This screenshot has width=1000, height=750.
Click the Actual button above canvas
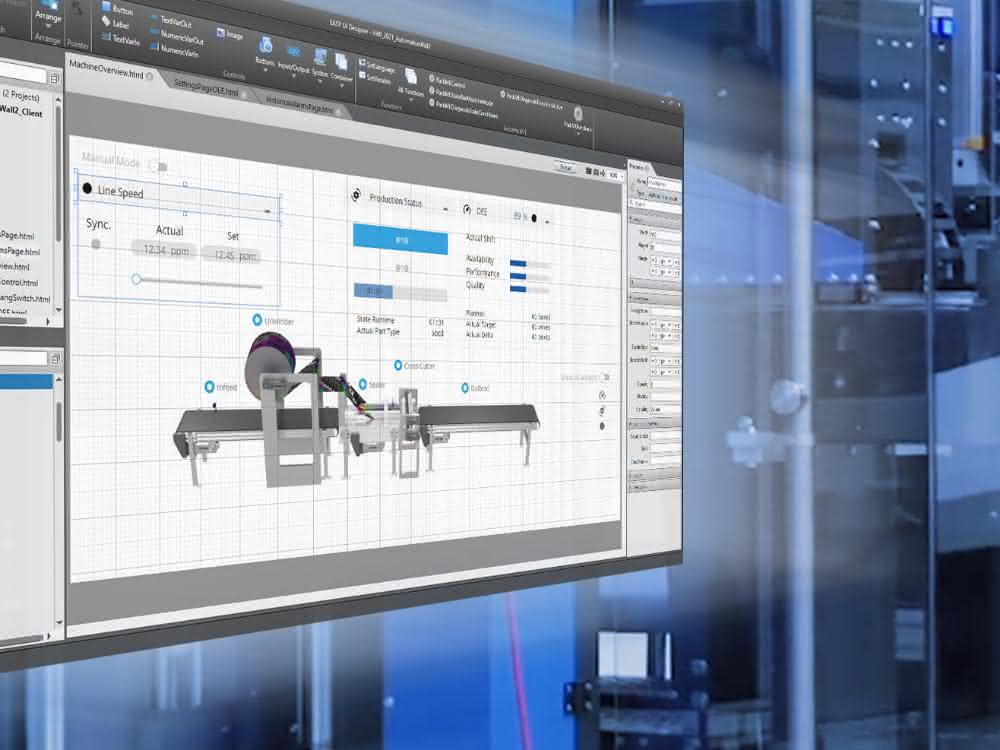click(566, 168)
